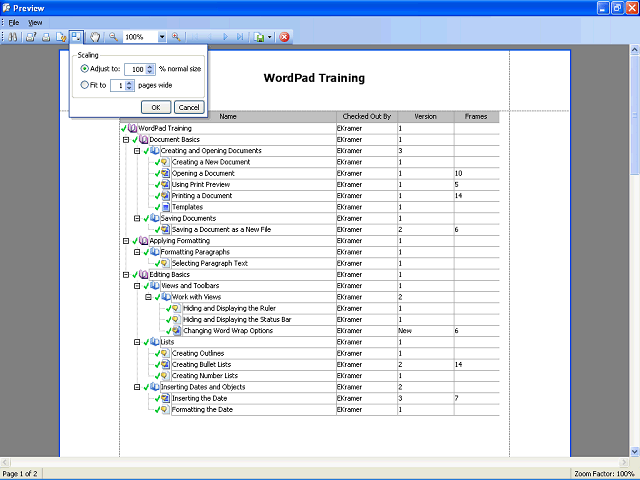Click the vertical scrollbar up arrow
The width and height of the screenshot is (640, 480).
[634, 50]
